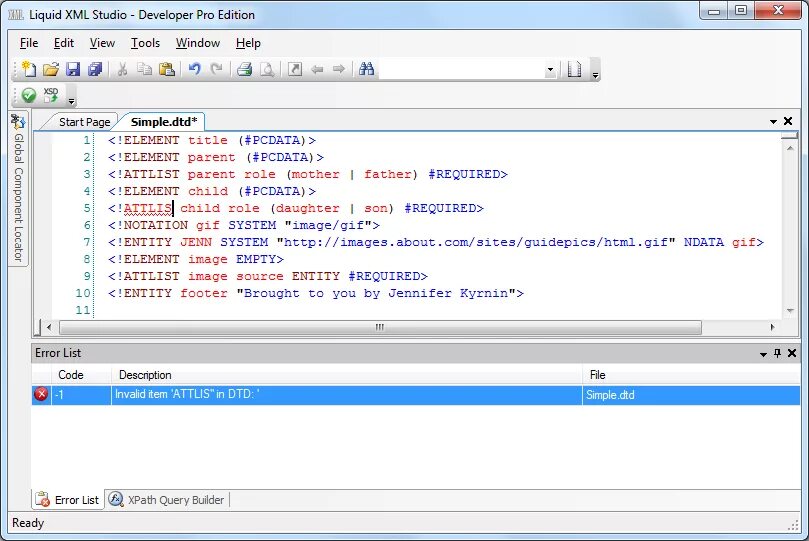
Task: Click line number 11 in the gutter
Action: [83, 310]
